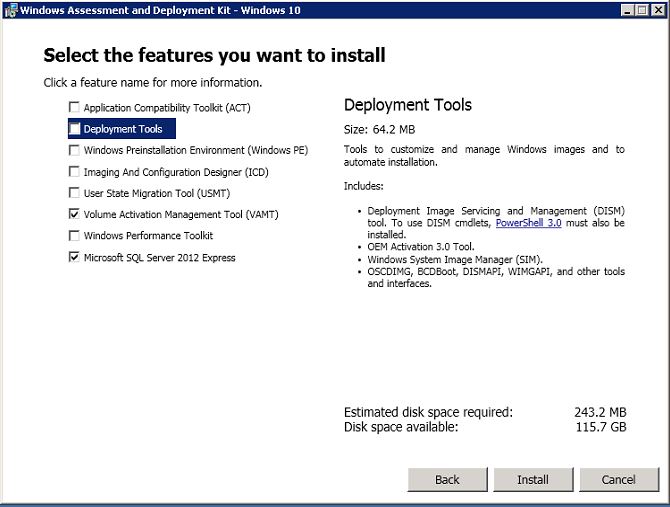Enable Application Compatibility Toolkit (ACT) checkbox
This screenshot has width=670, height=507.
click(74, 108)
